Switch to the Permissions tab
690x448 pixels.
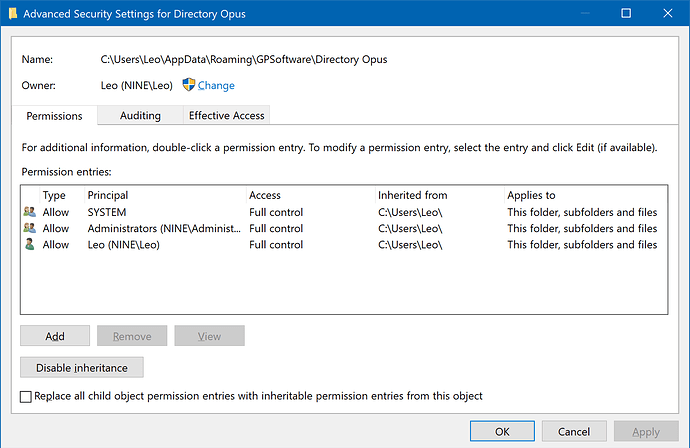click(x=55, y=116)
